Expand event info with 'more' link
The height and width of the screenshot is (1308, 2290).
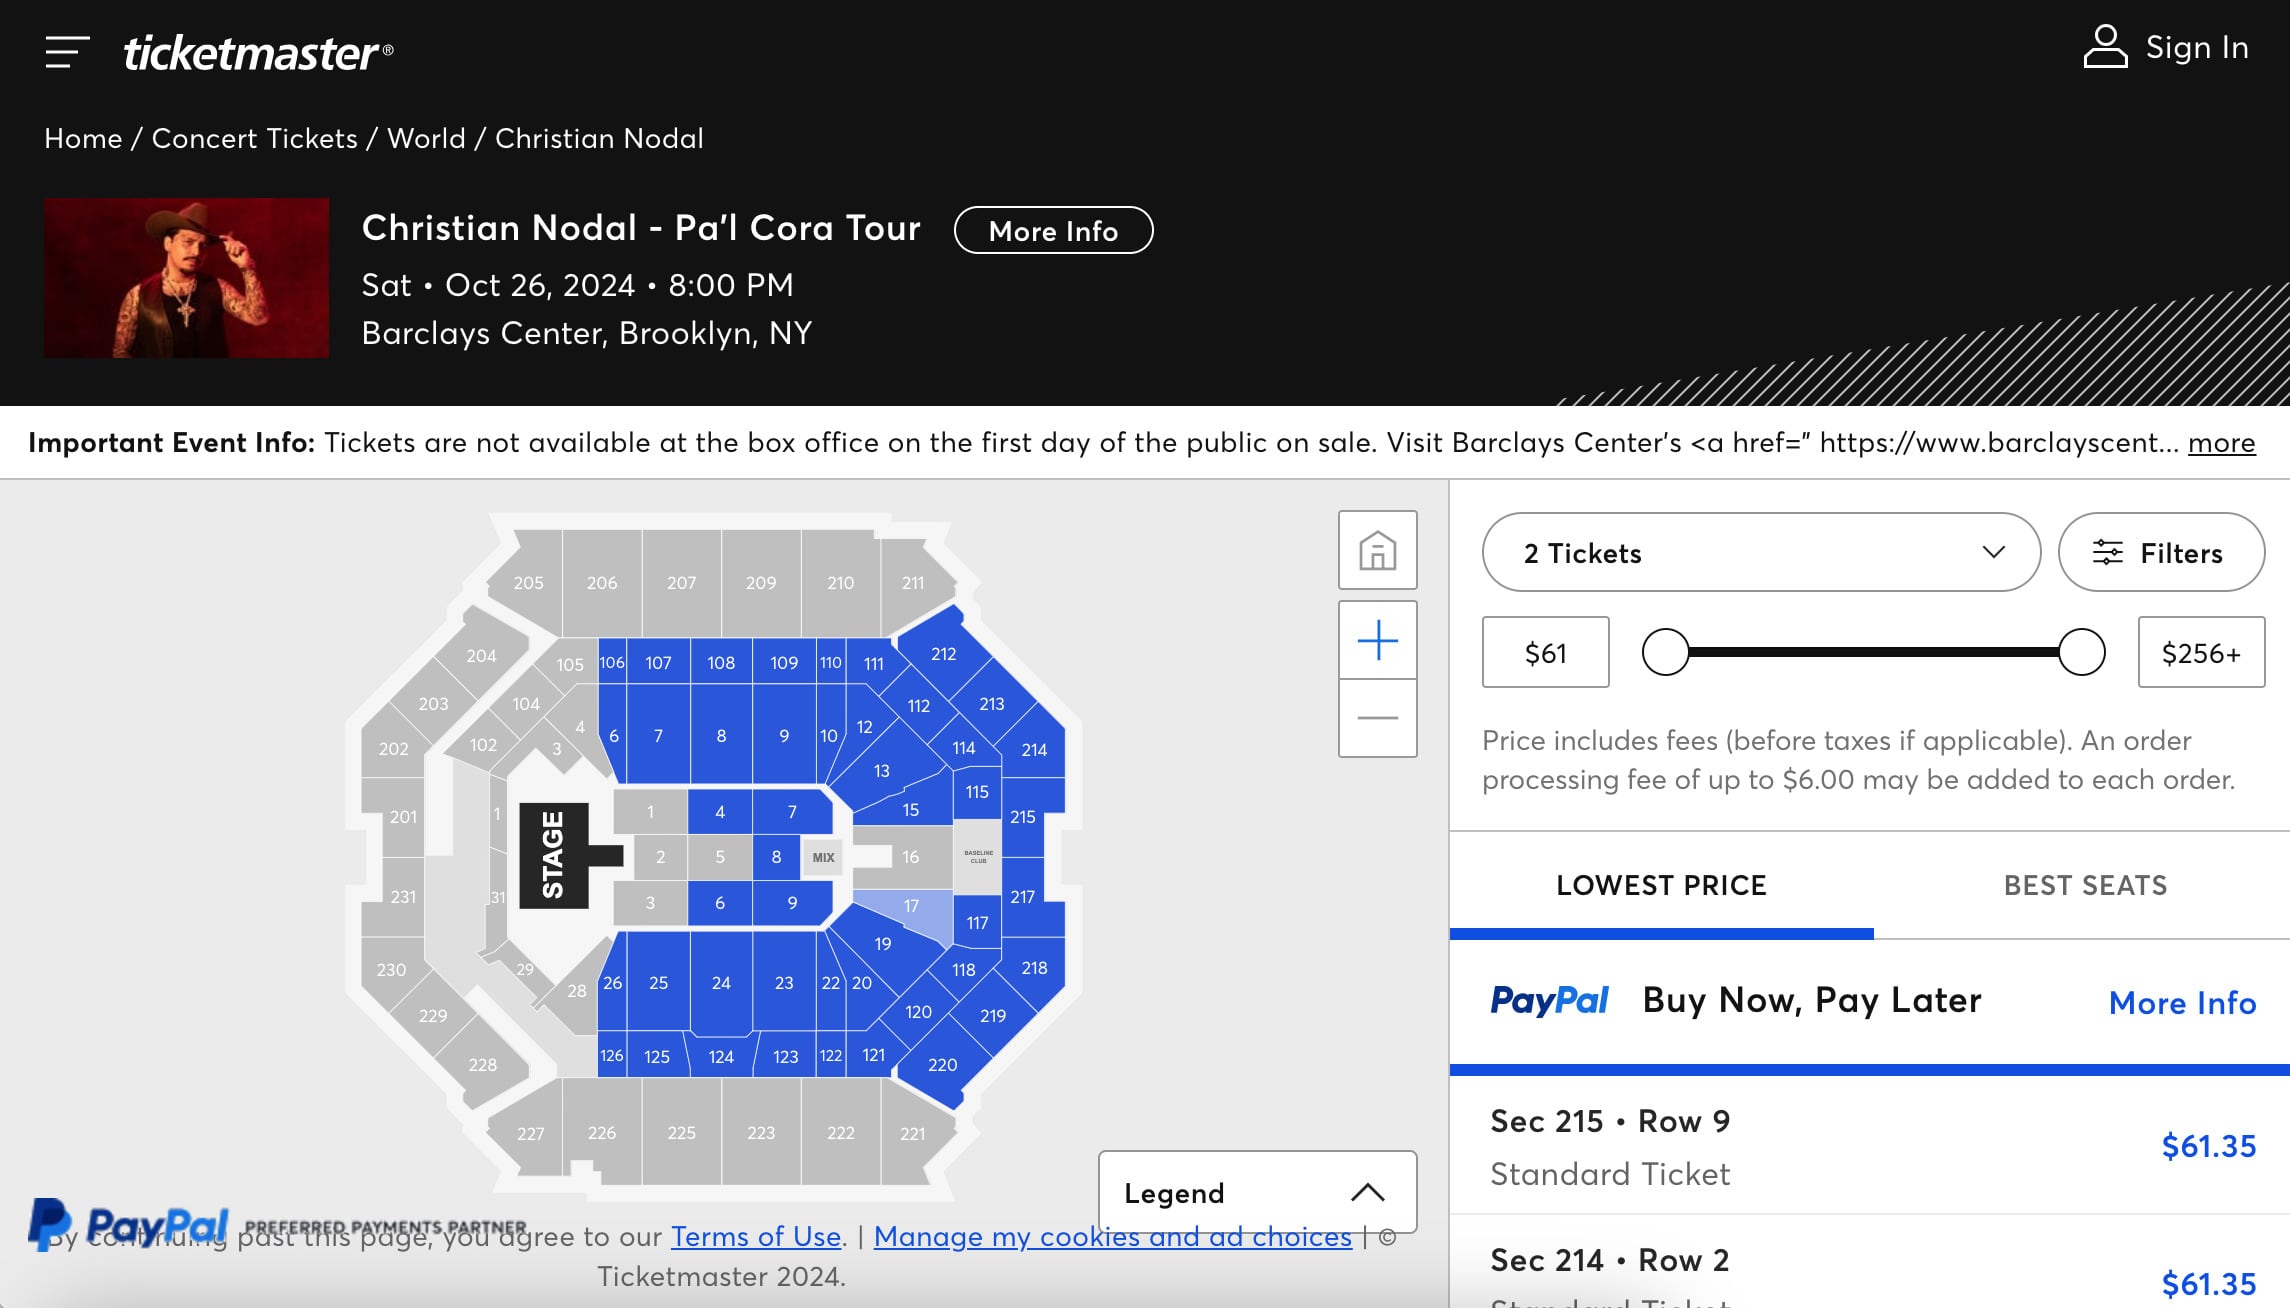tap(2221, 443)
